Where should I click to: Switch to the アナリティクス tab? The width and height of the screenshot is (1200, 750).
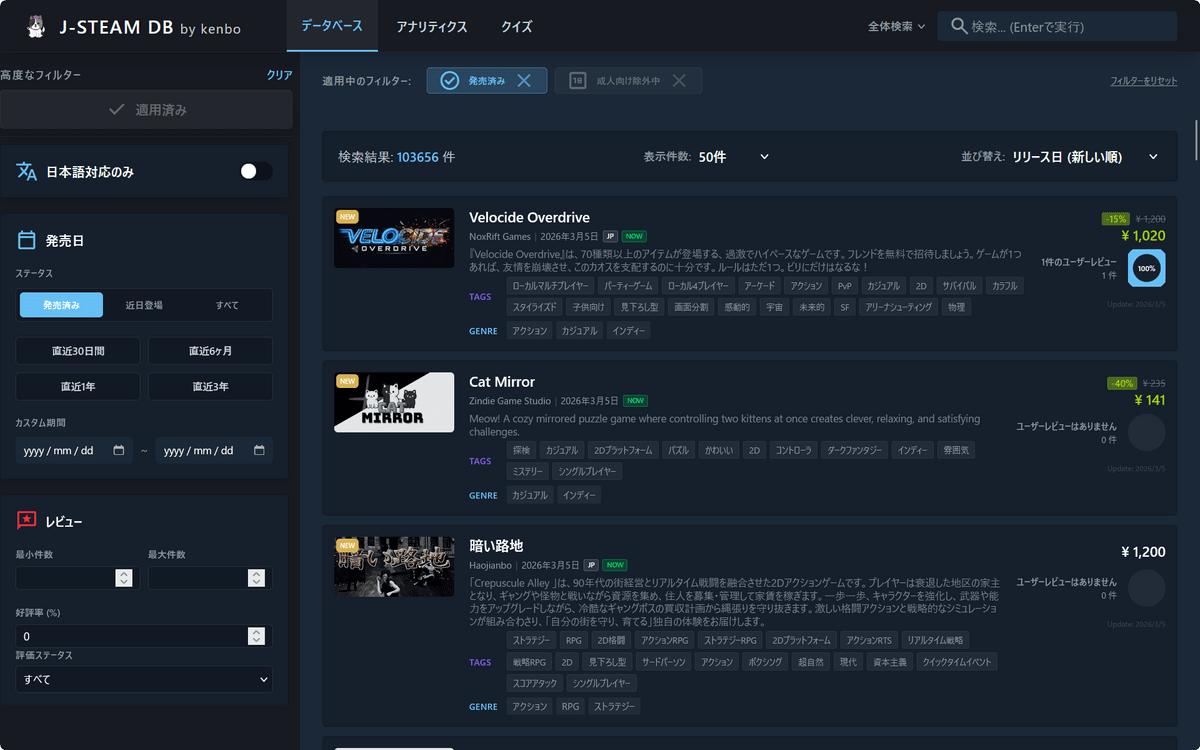(x=431, y=27)
